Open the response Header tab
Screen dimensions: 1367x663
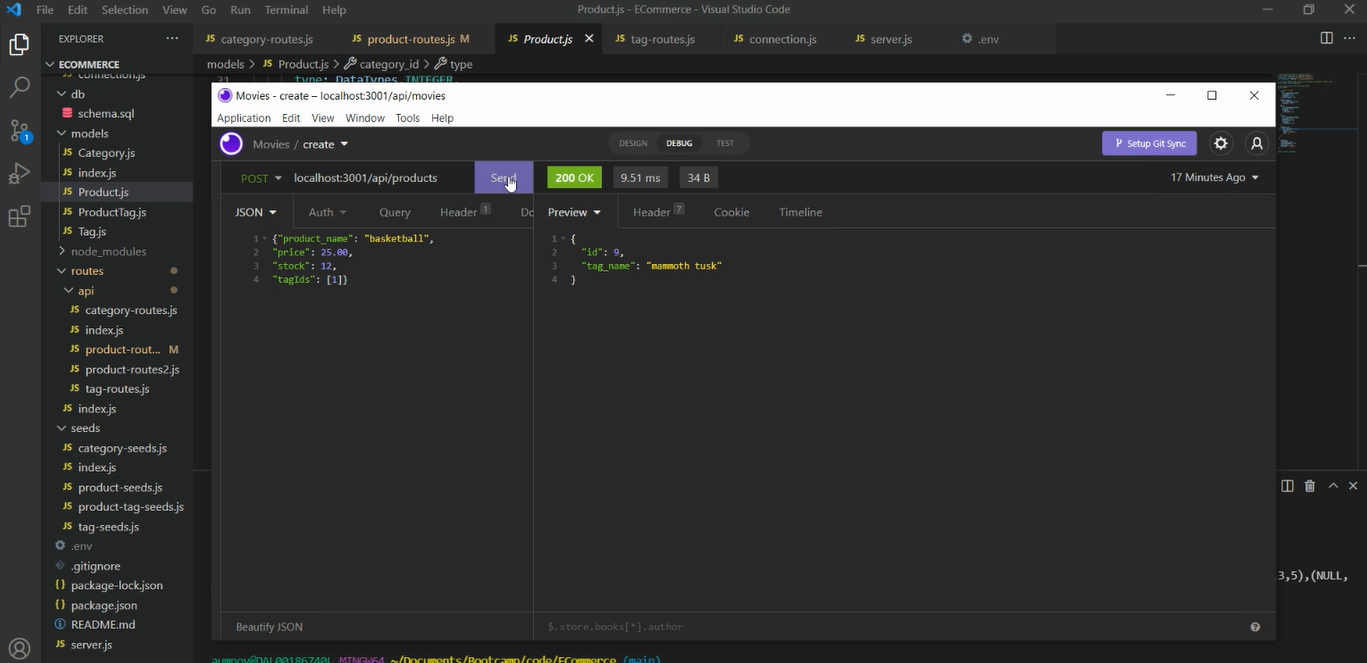pyautogui.click(x=658, y=212)
